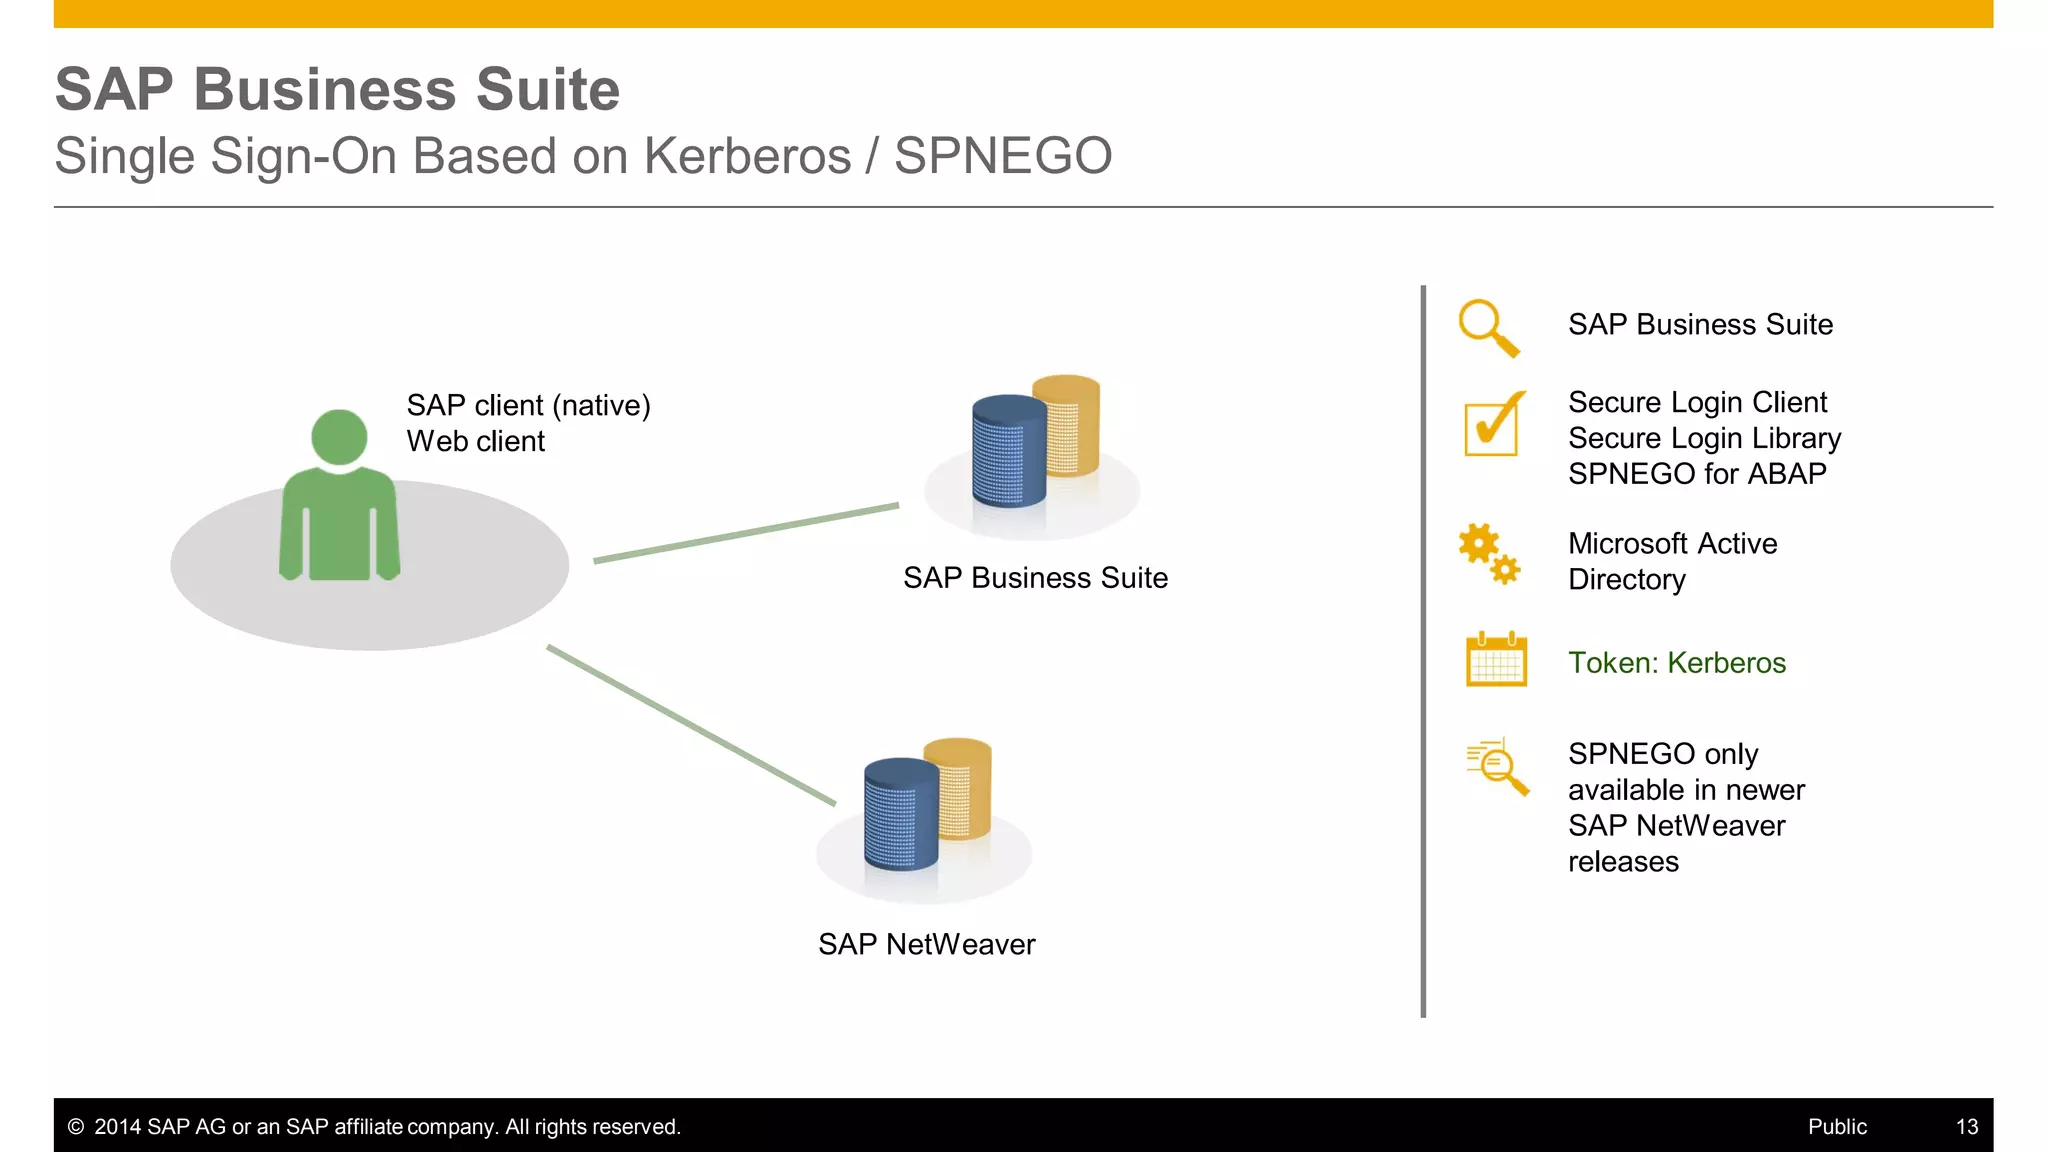This screenshot has width=2048, height=1152.
Task: Select the Single Sign-On Based on Kerberos subtitle
Action: tap(583, 156)
